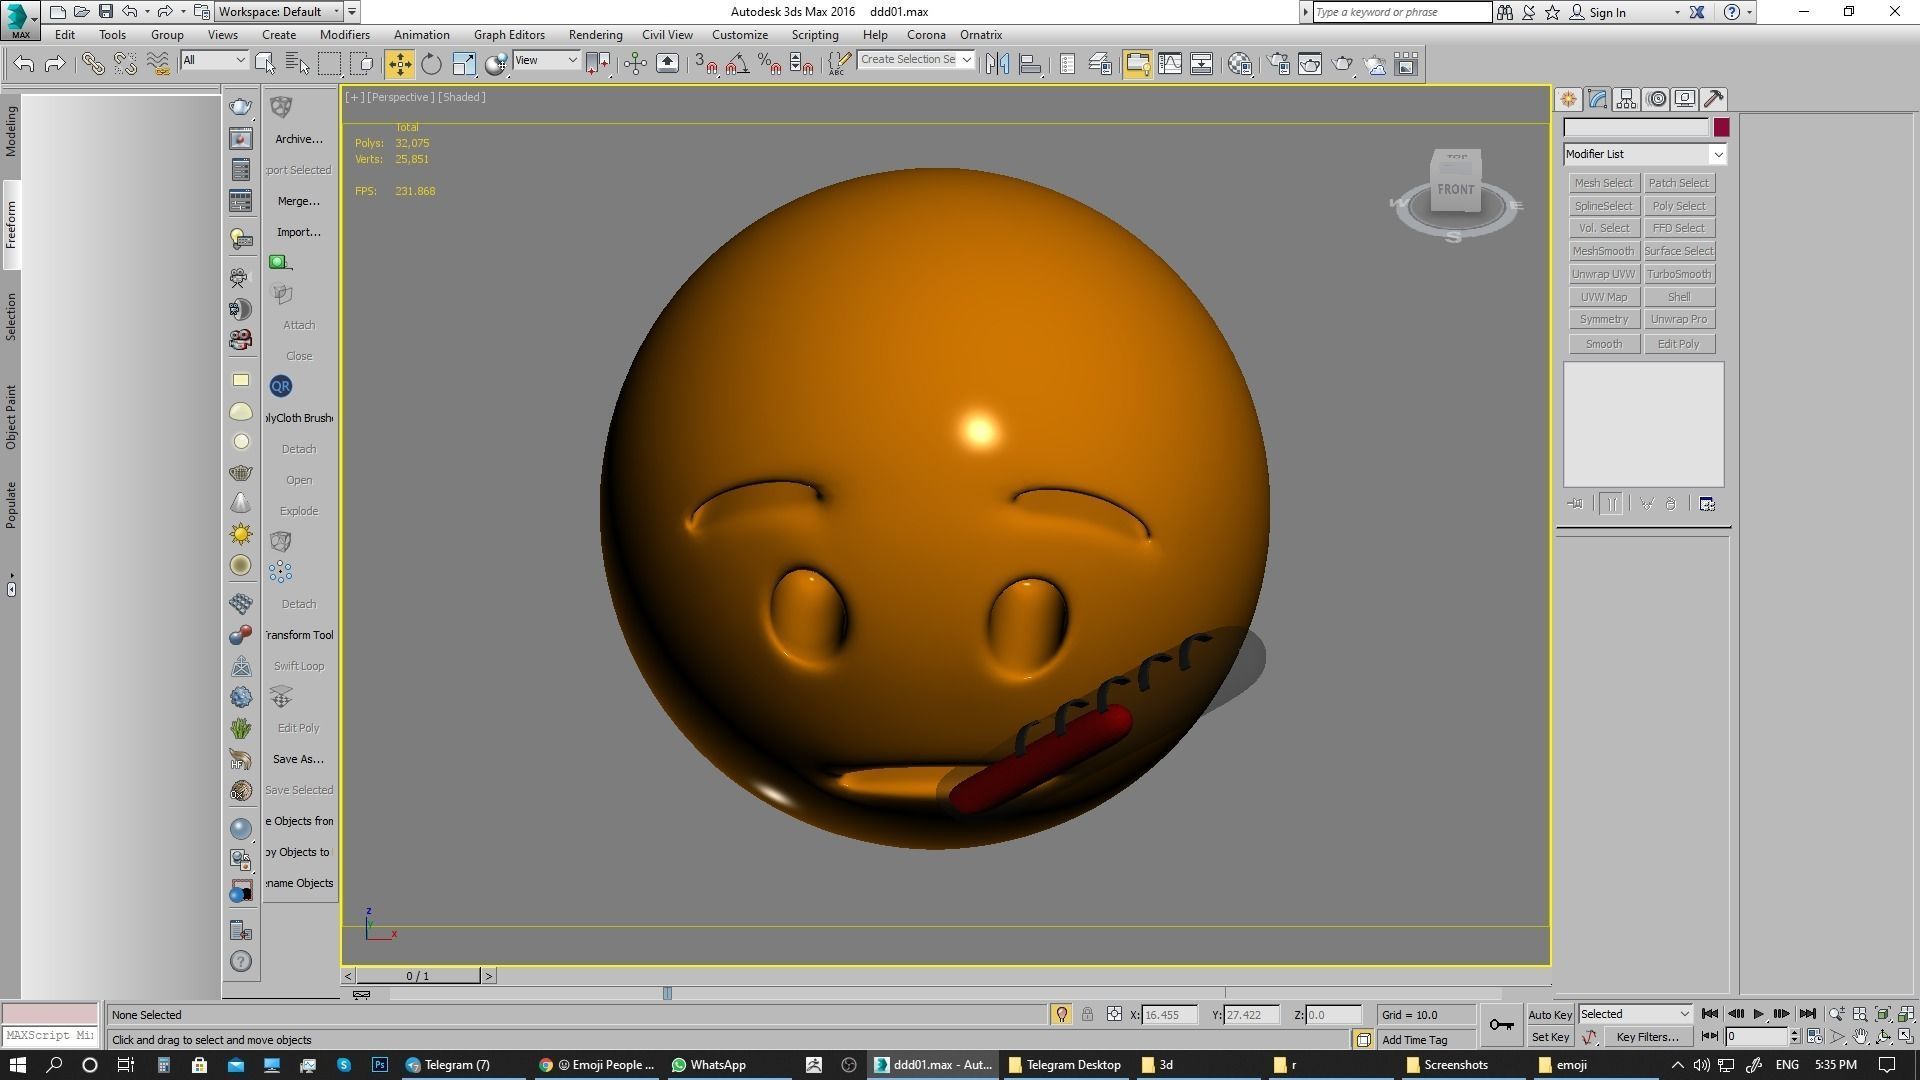
Task: Open the Selected key filter dropdown
Action: [x=1635, y=1014]
